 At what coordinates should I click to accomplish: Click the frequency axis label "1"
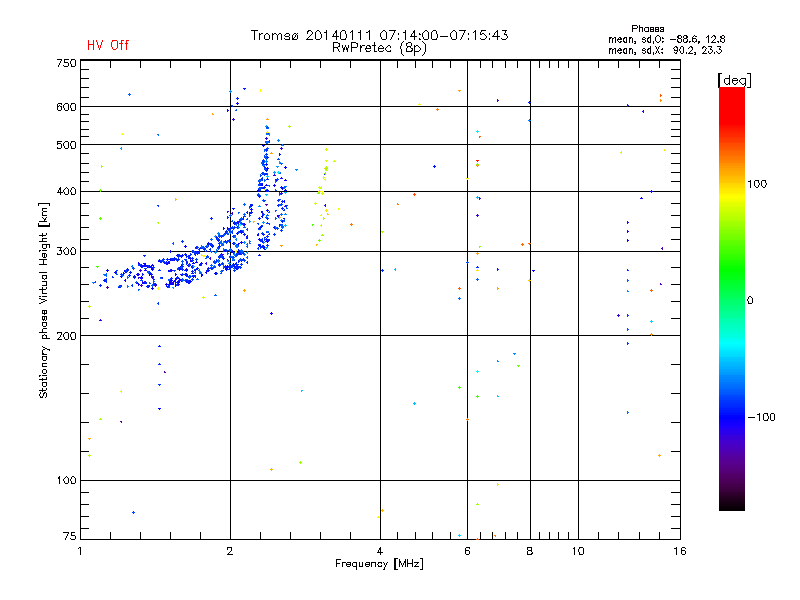(x=80, y=551)
